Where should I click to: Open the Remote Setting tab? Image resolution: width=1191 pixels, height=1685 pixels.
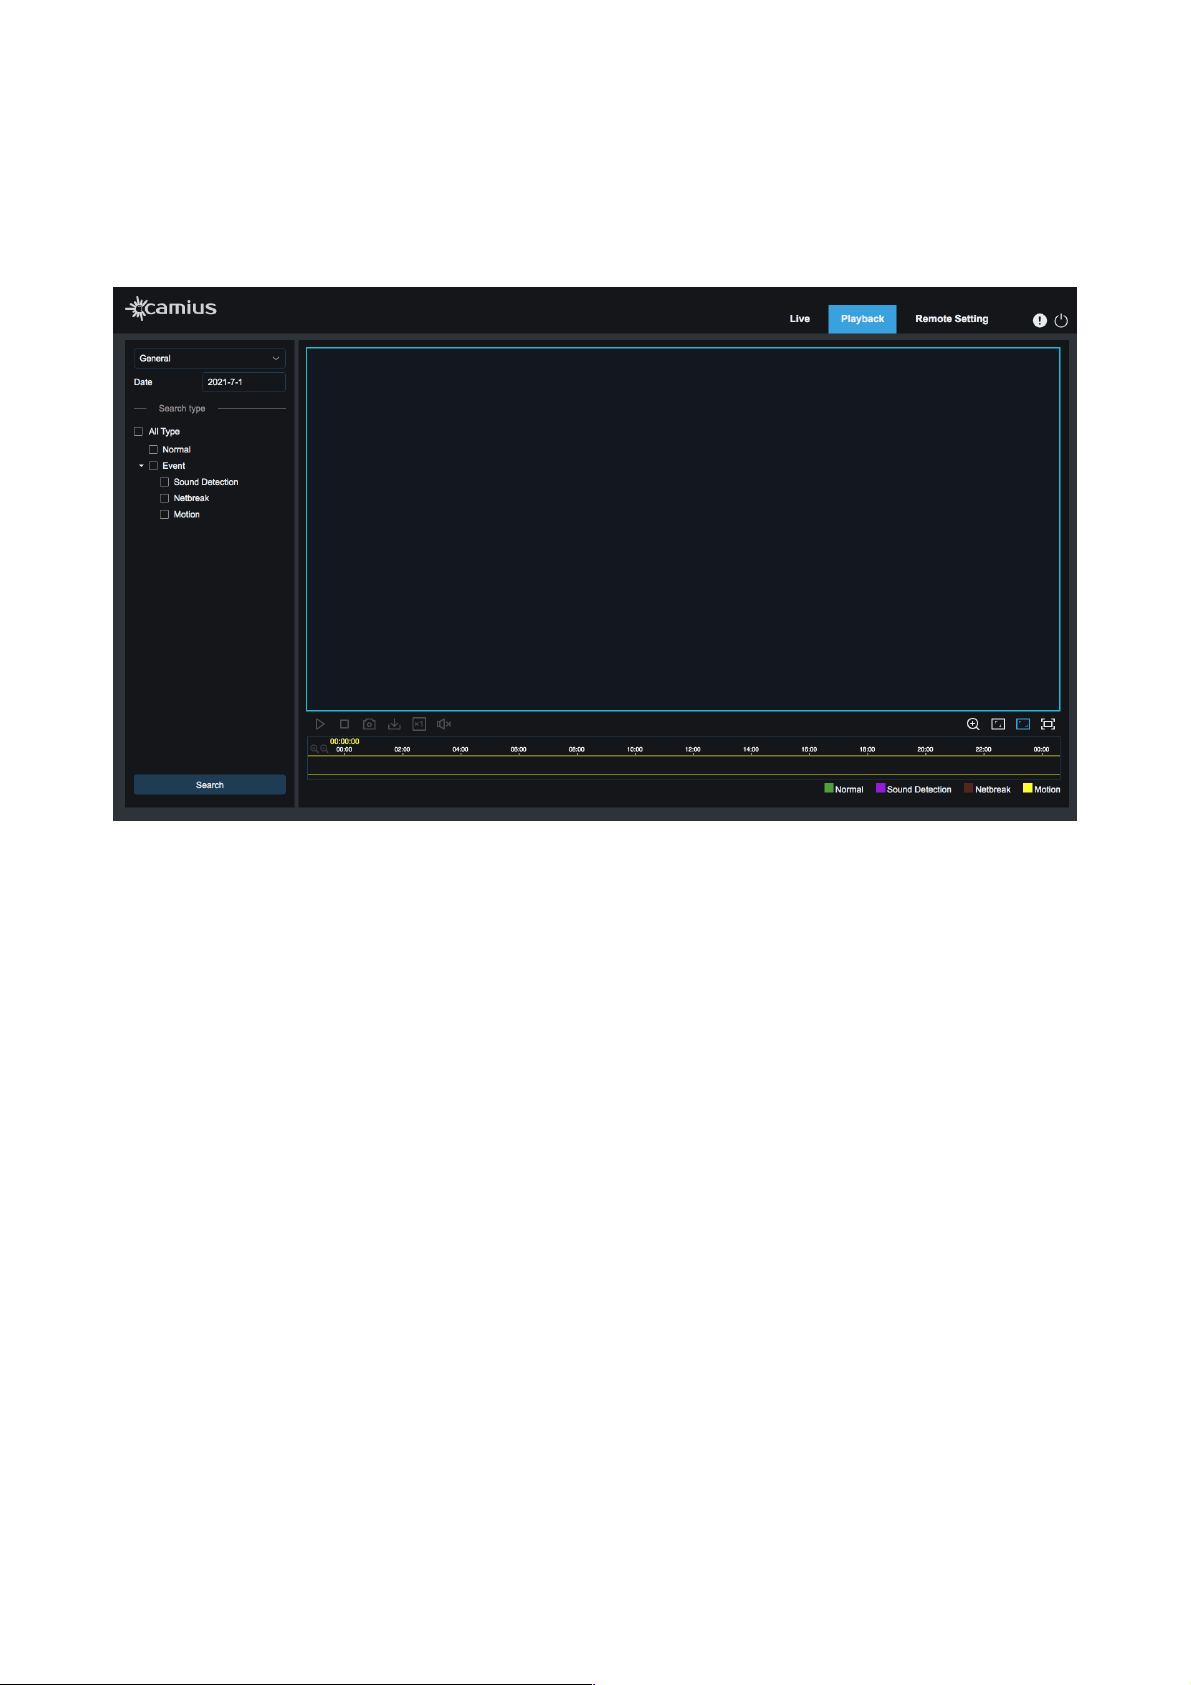point(952,319)
